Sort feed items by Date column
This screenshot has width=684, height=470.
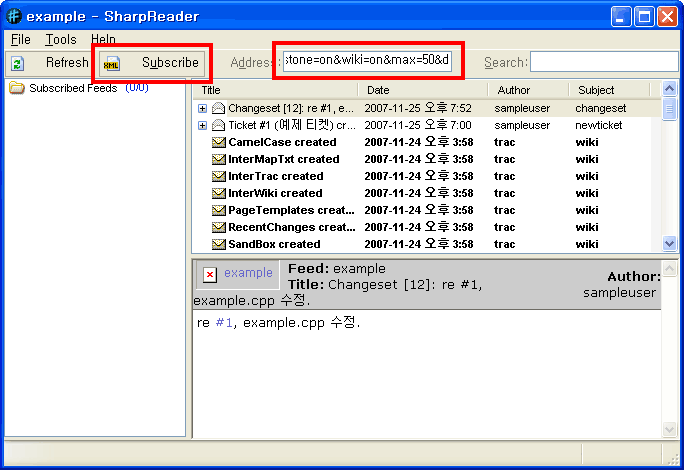pyautogui.click(x=424, y=90)
